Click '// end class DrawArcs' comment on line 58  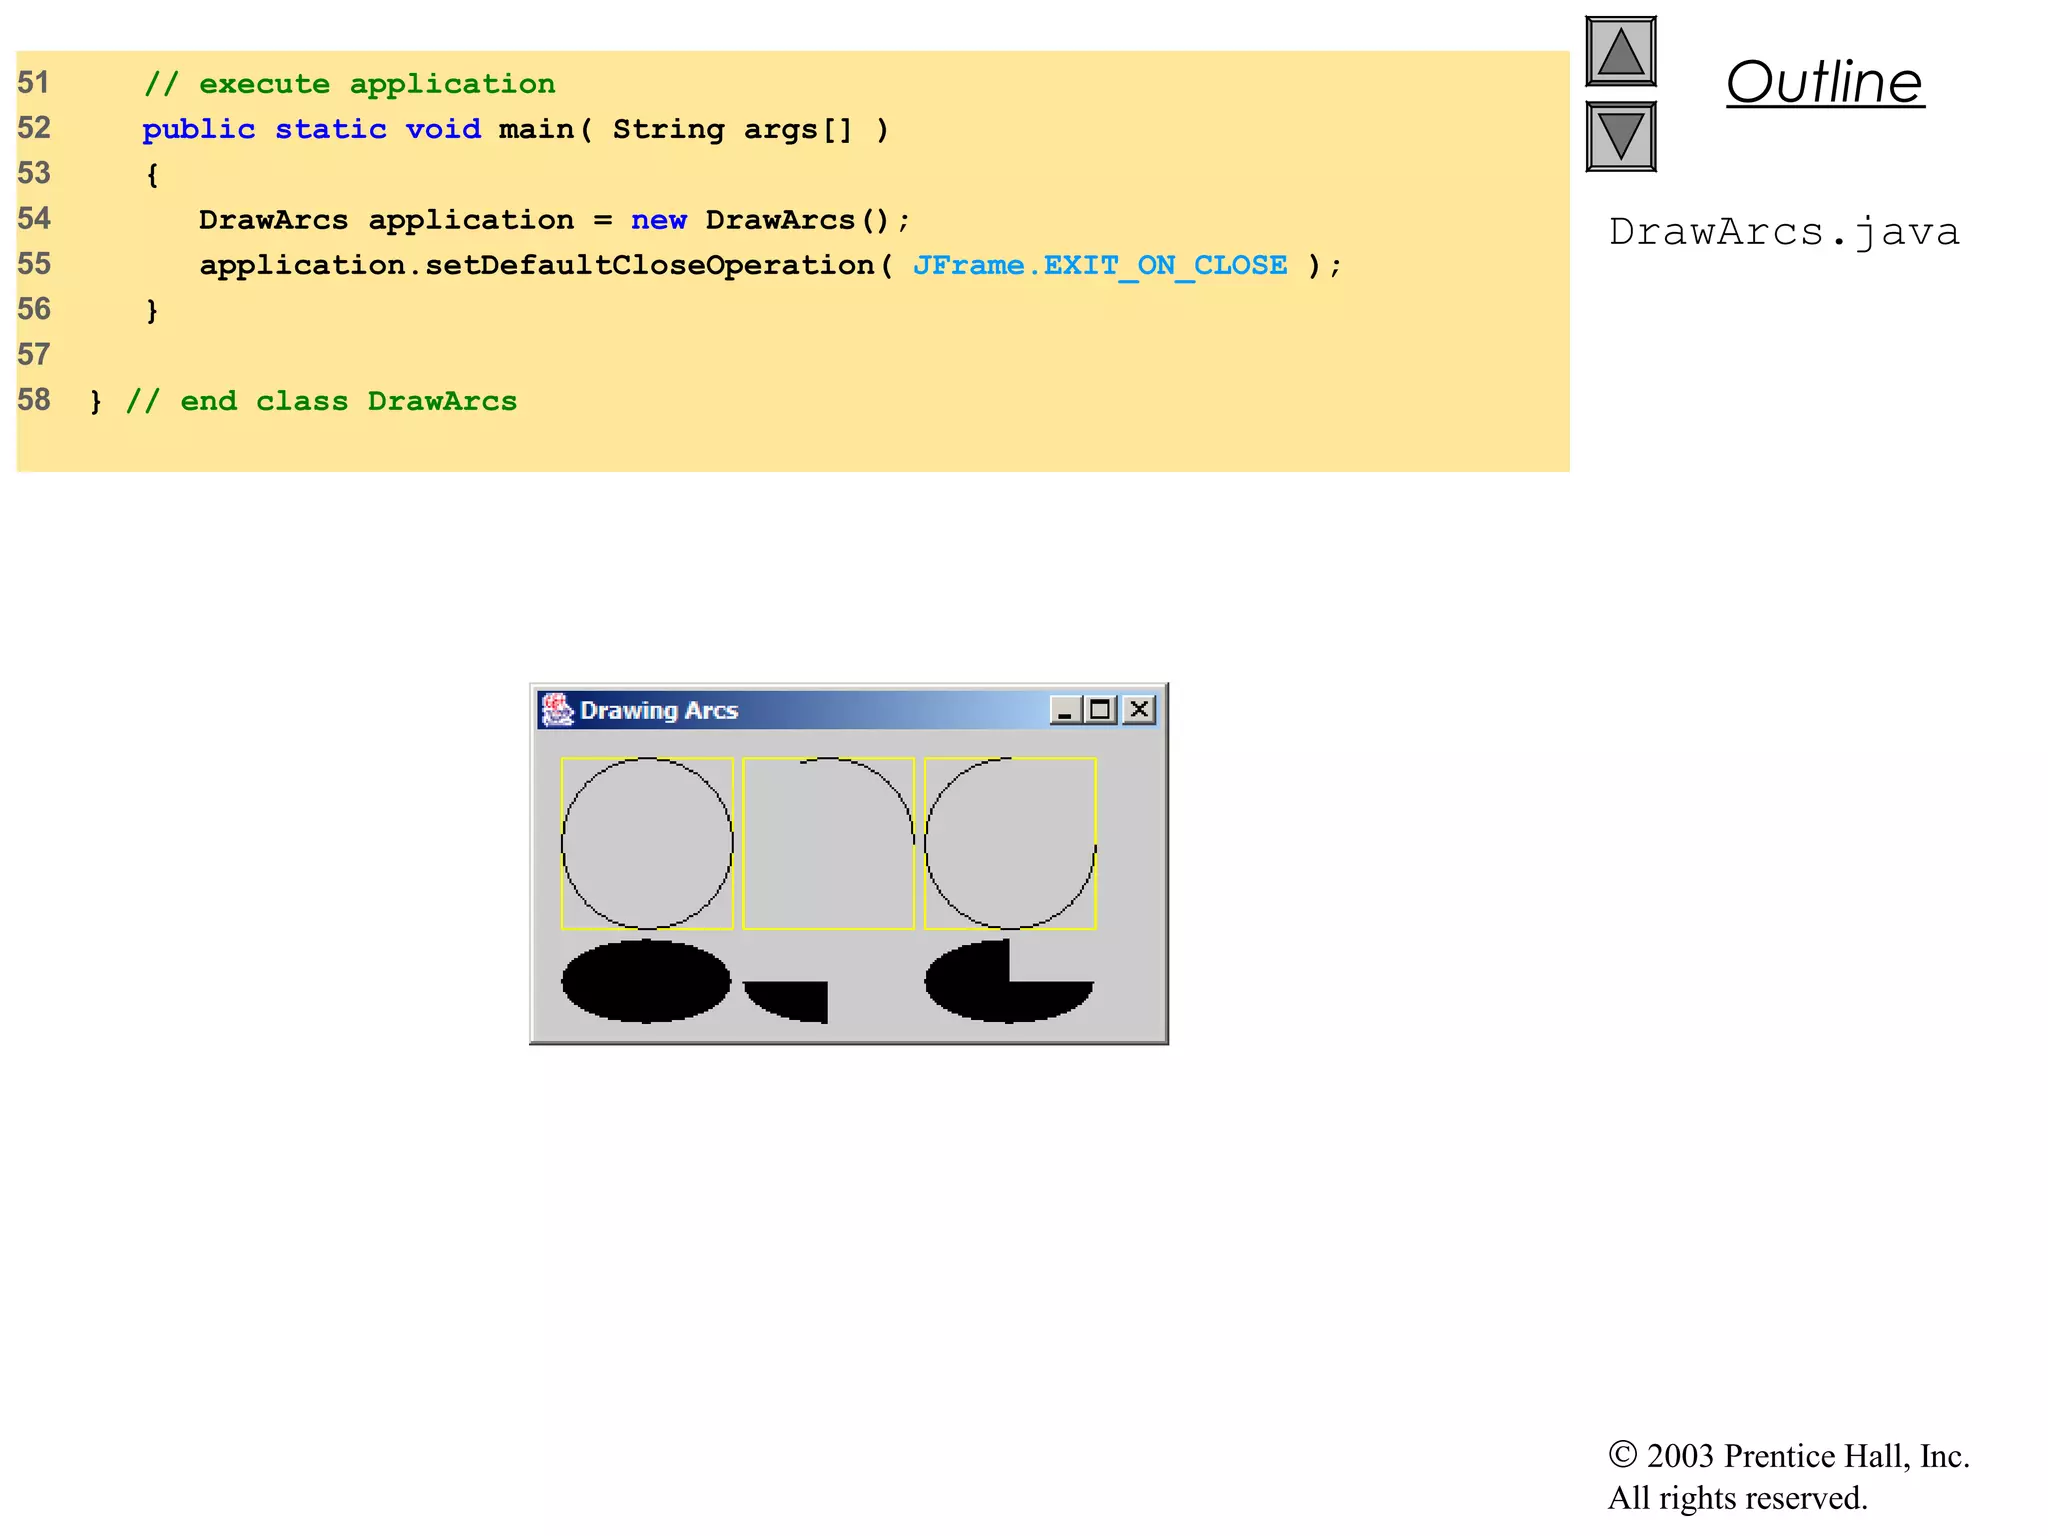click(321, 401)
